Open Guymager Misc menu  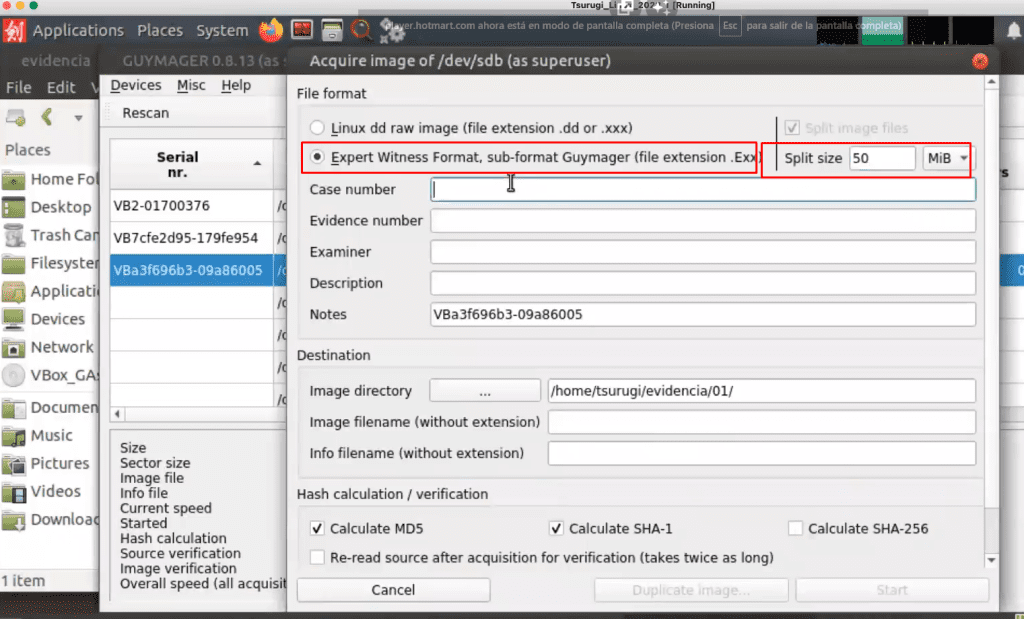pyautogui.click(x=191, y=86)
